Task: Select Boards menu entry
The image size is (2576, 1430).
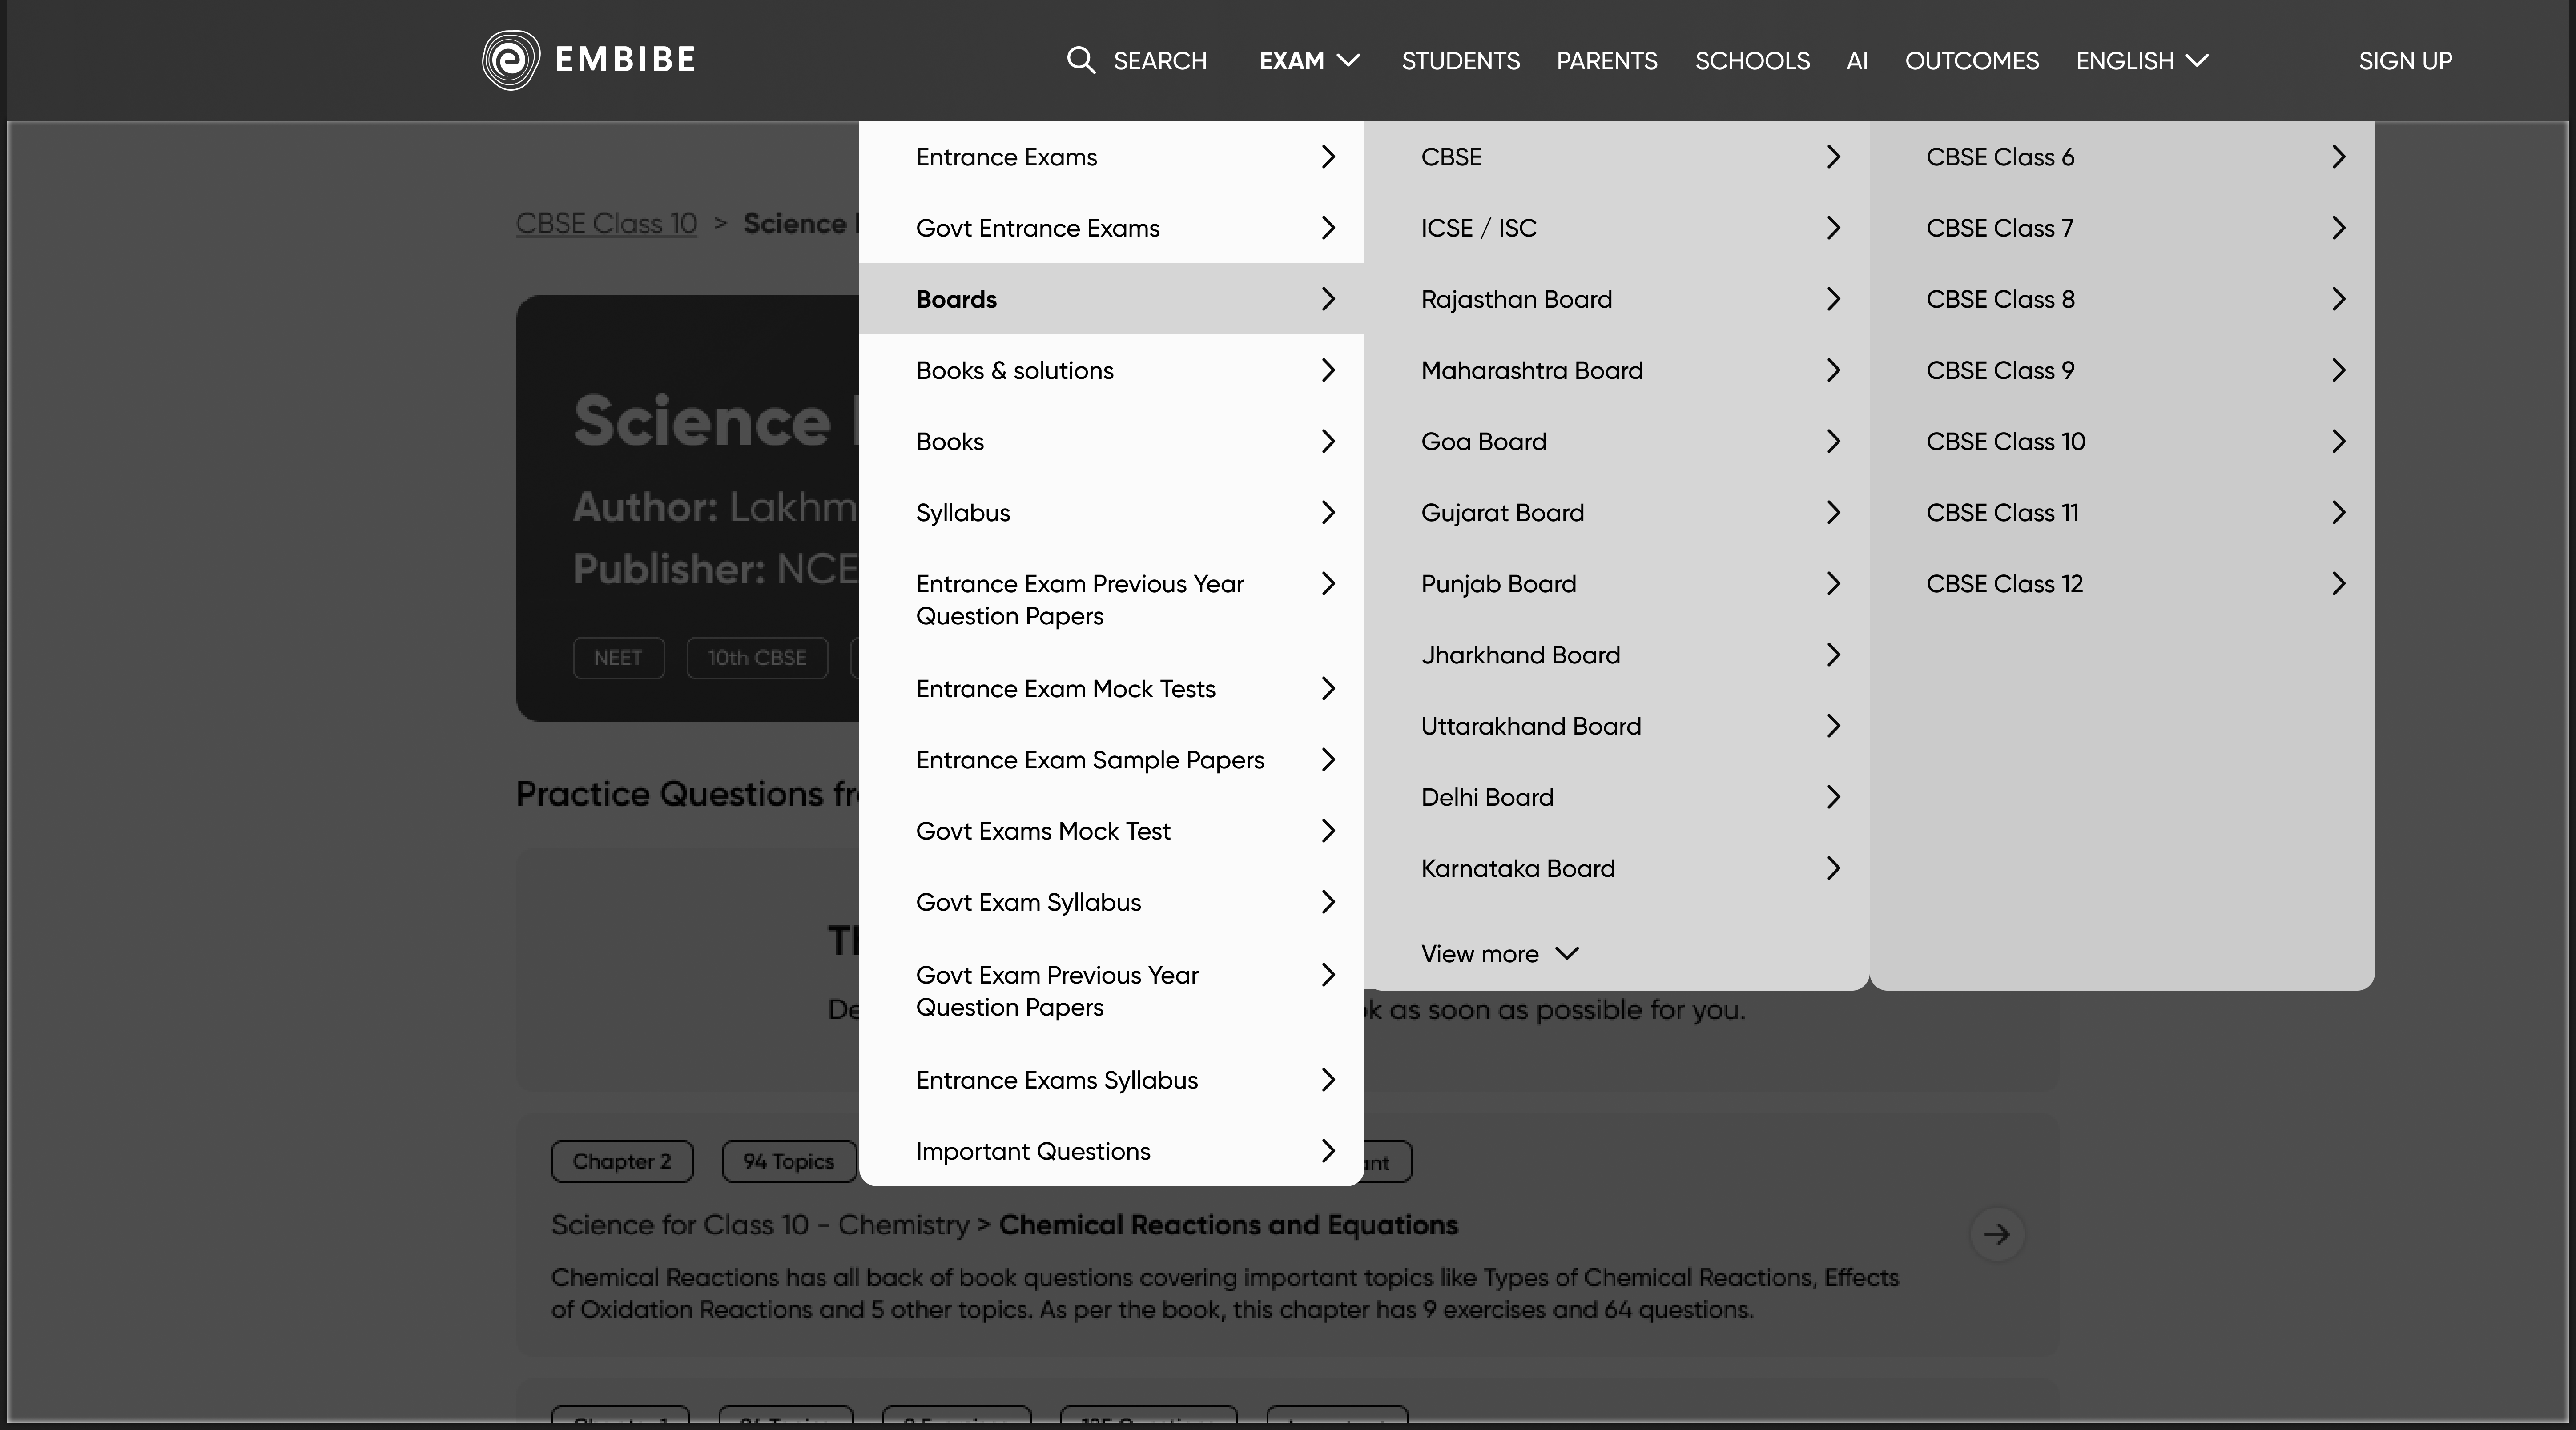Action: 1111,299
